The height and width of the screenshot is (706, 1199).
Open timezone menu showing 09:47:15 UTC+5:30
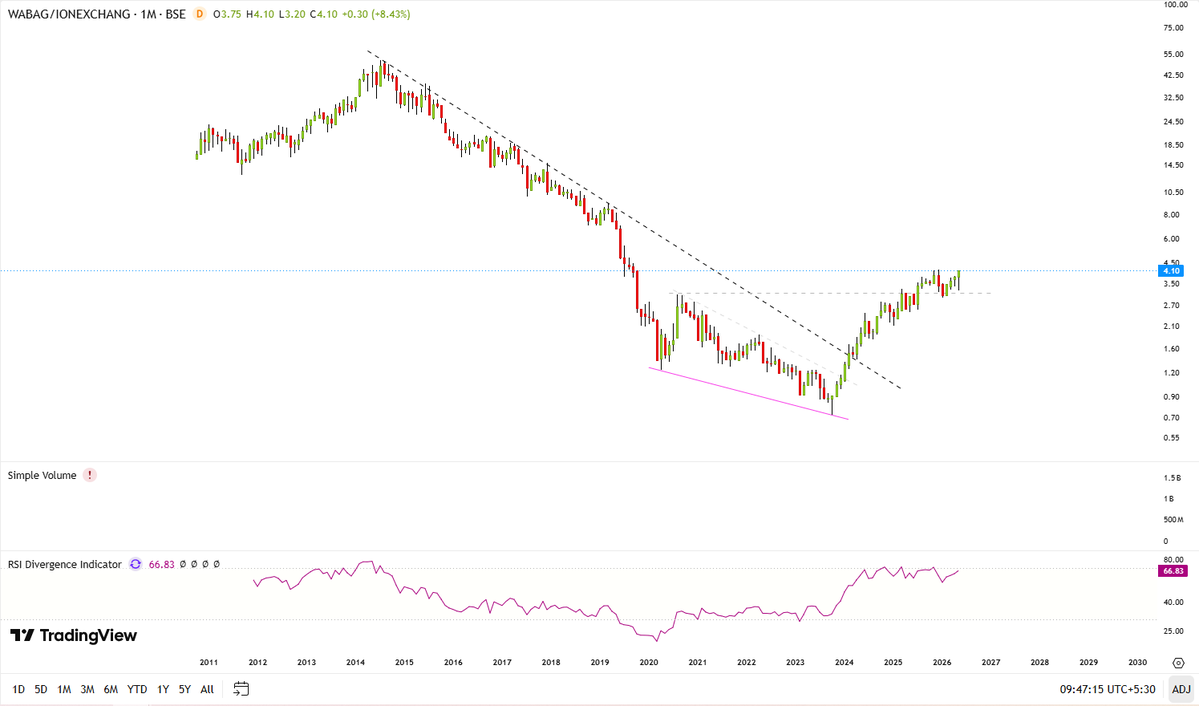1107,689
